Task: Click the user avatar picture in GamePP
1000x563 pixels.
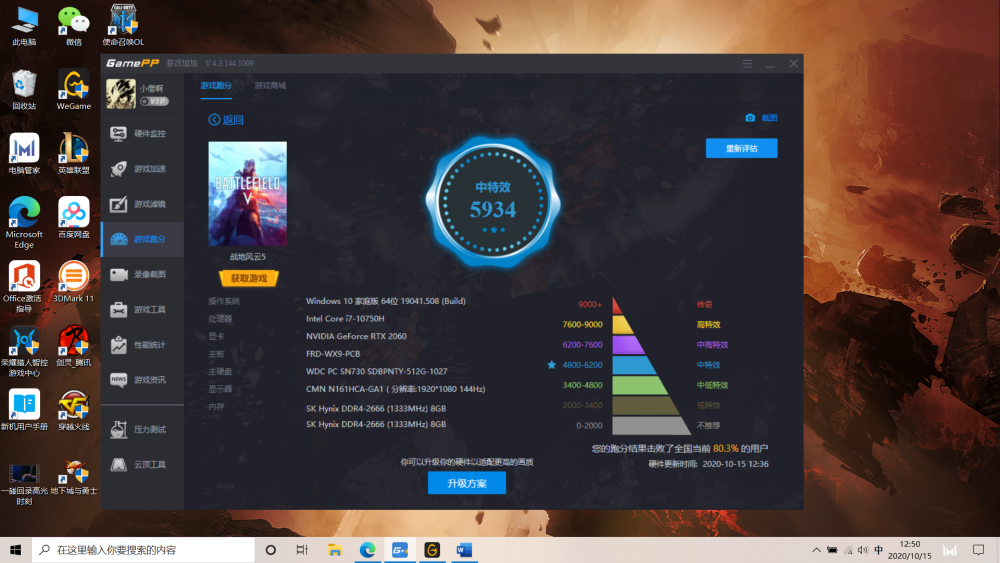Action: tap(121, 93)
